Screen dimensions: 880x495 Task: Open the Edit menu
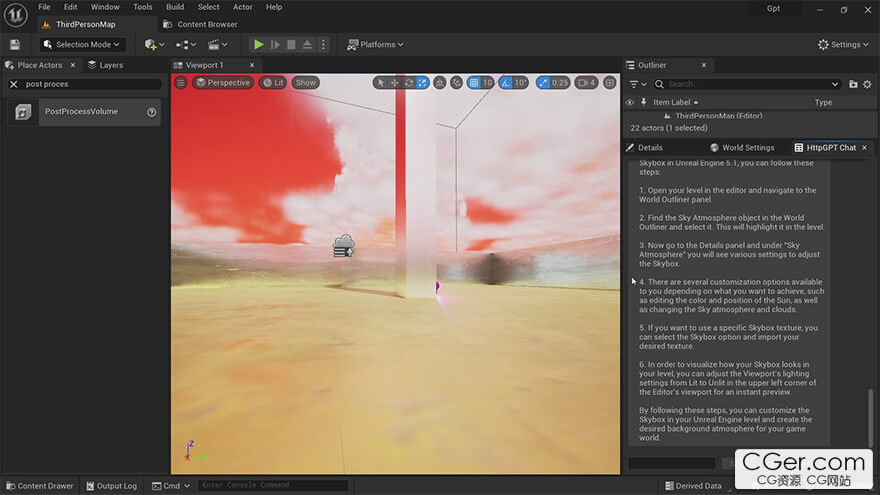coord(71,7)
